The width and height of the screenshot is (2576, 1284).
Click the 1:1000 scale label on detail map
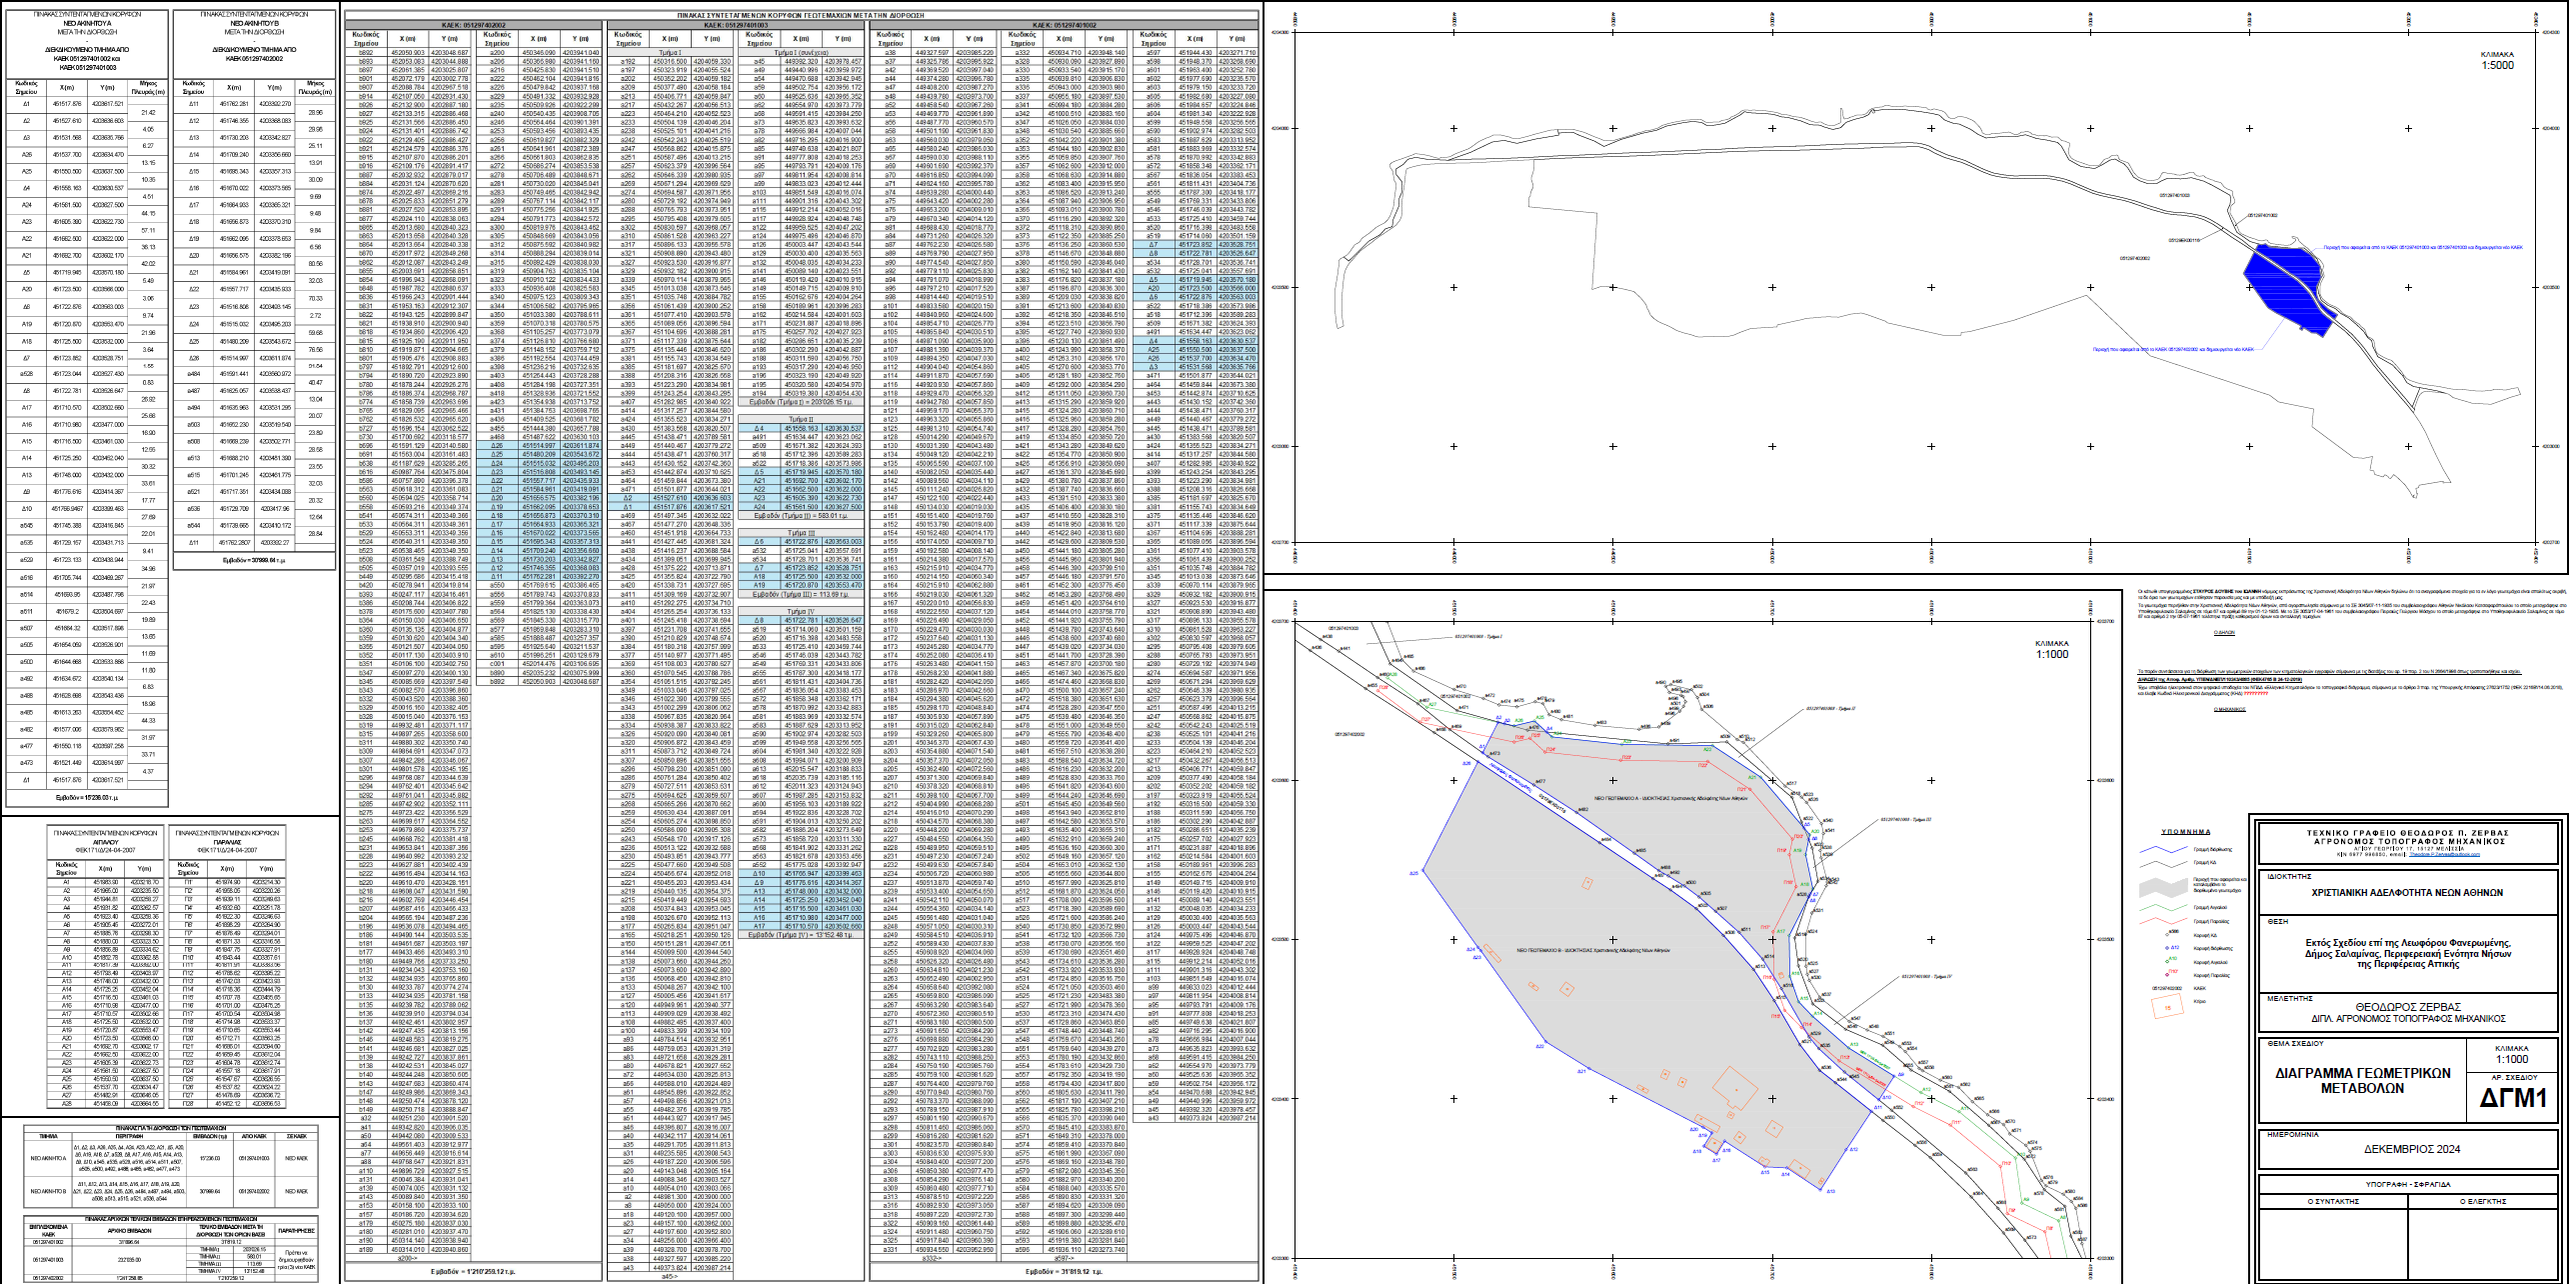click(2052, 654)
